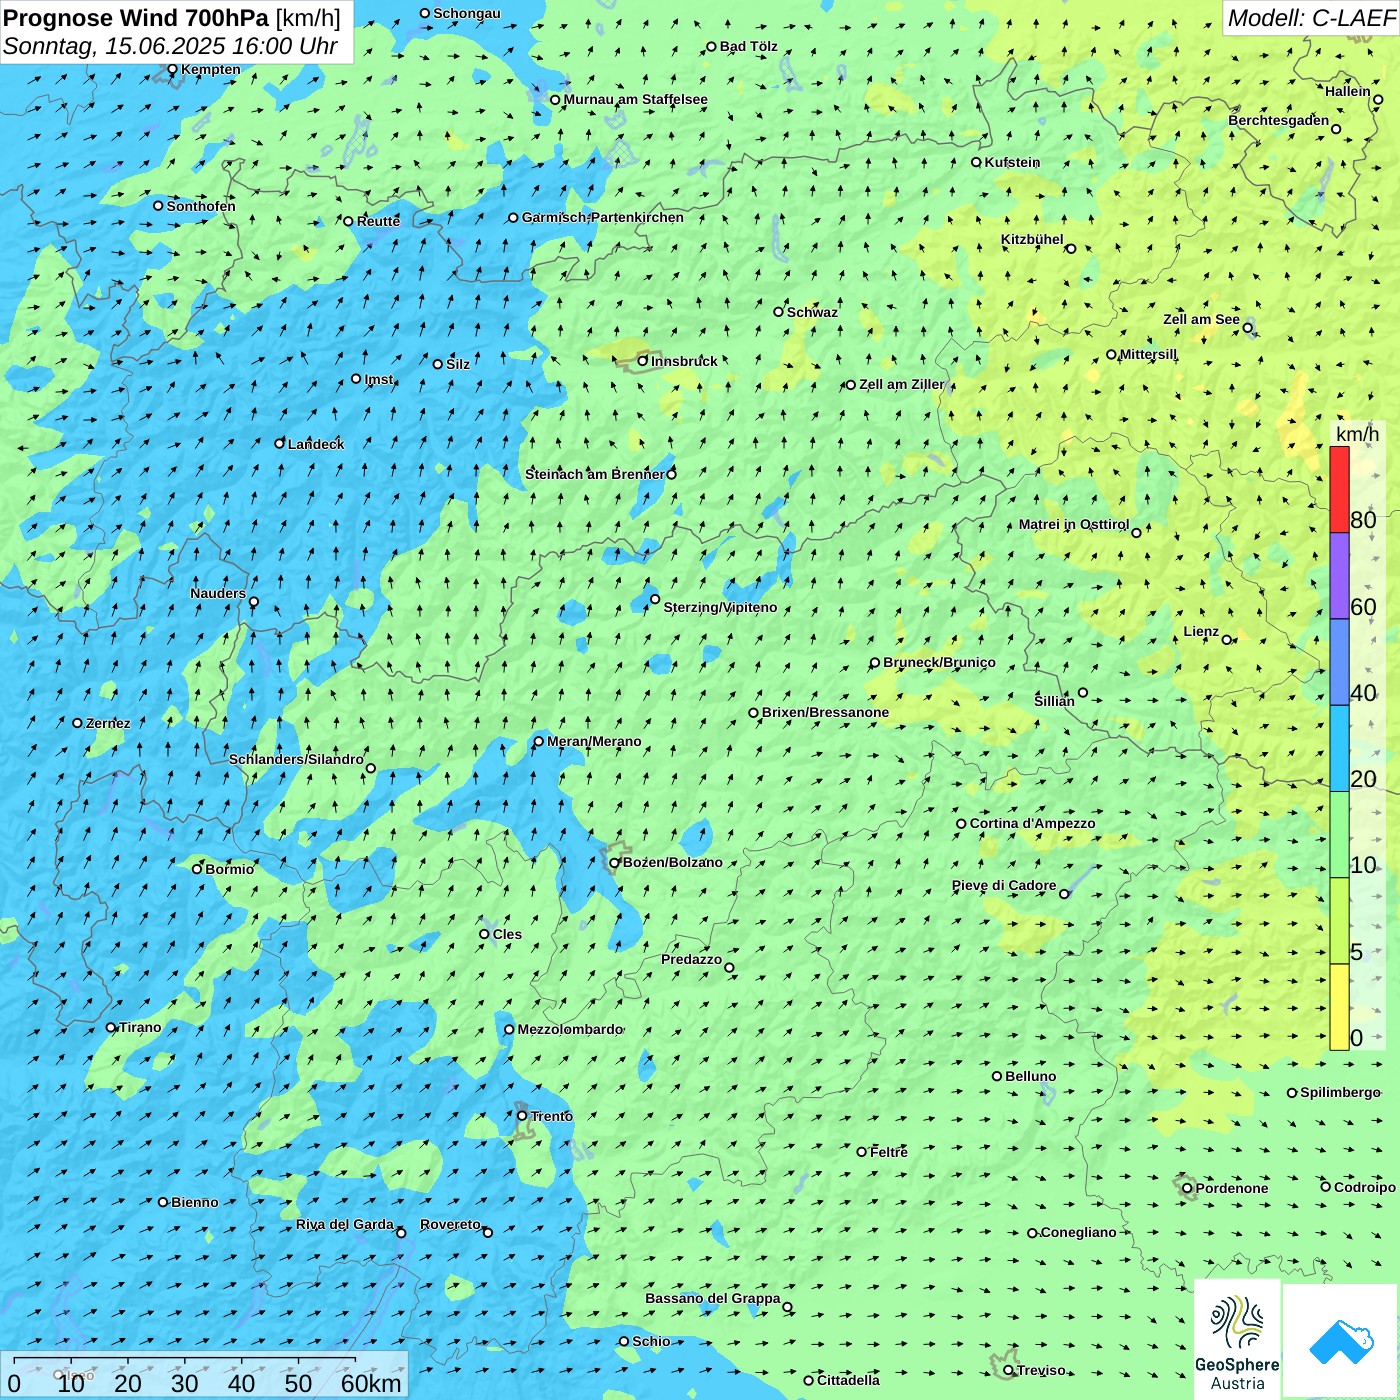The width and height of the screenshot is (1400, 1400).
Task: Click the yellow 0 km/h legend color
Action: click(1339, 1007)
